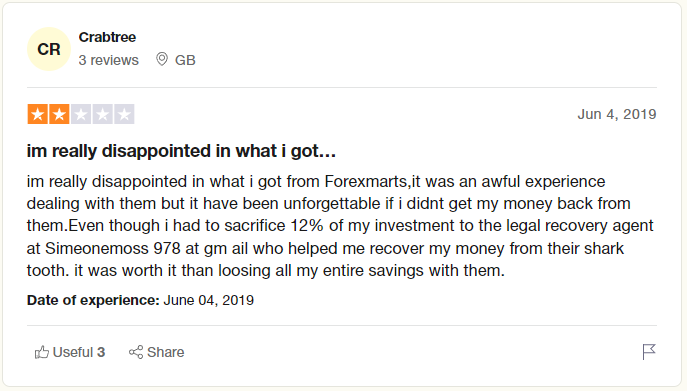Click the Useful count number 3

tap(101, 352)
